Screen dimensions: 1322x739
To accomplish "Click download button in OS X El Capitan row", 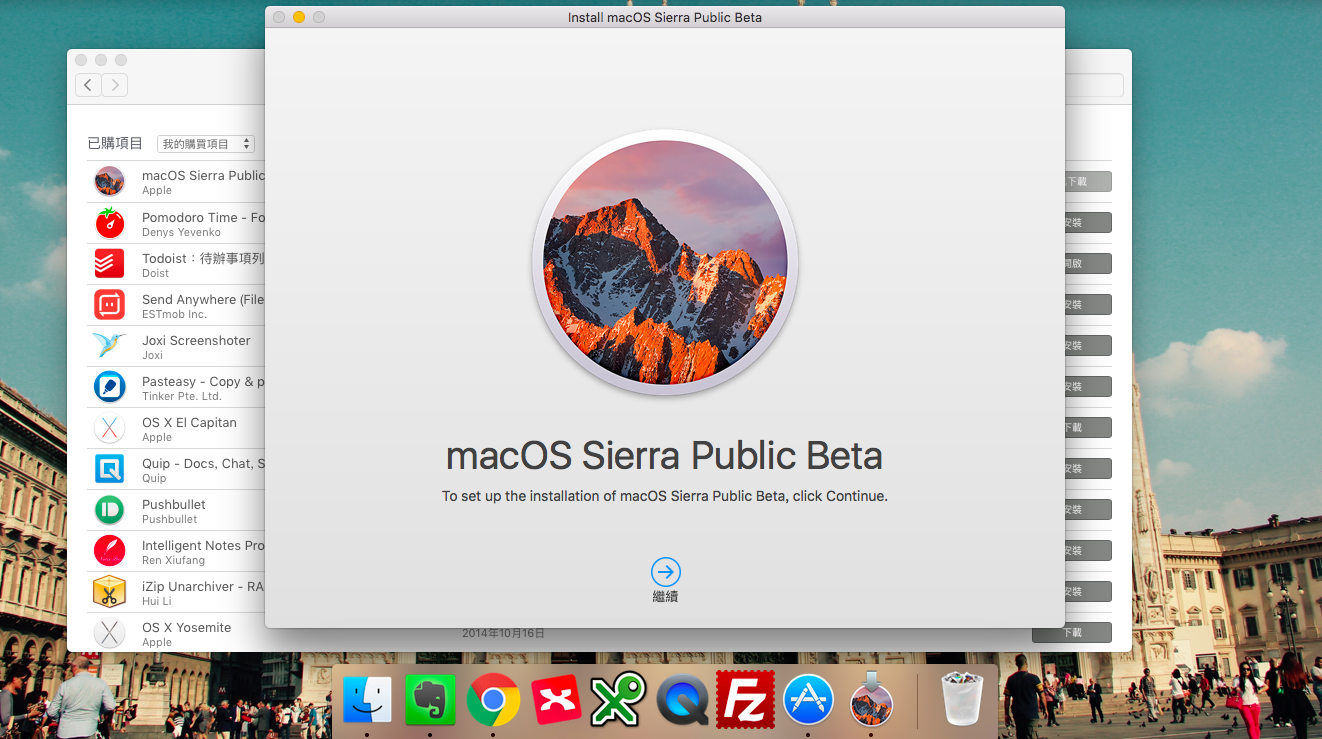I will coord(1088,428).
